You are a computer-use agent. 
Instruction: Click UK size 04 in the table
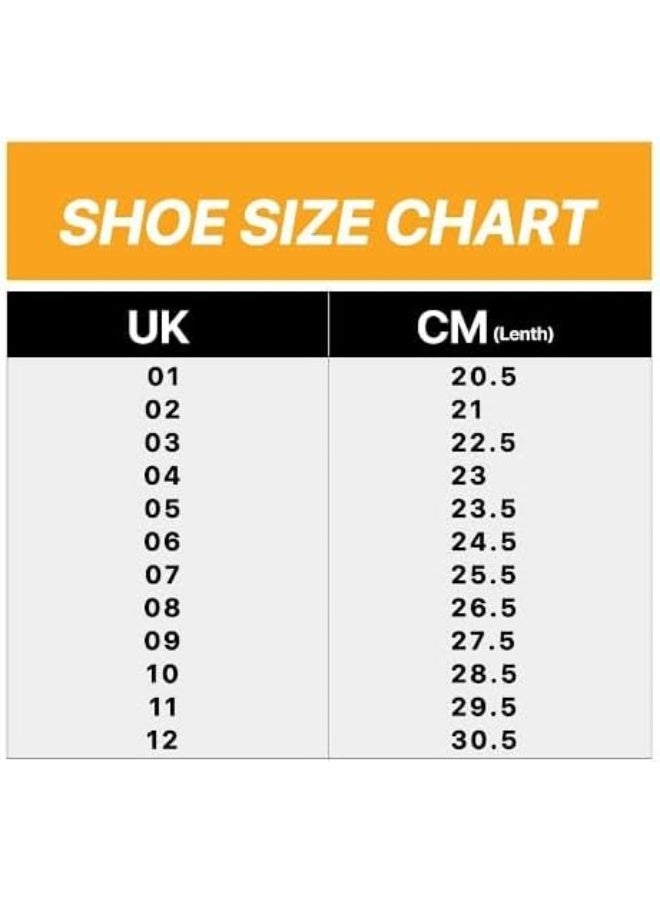163,476
